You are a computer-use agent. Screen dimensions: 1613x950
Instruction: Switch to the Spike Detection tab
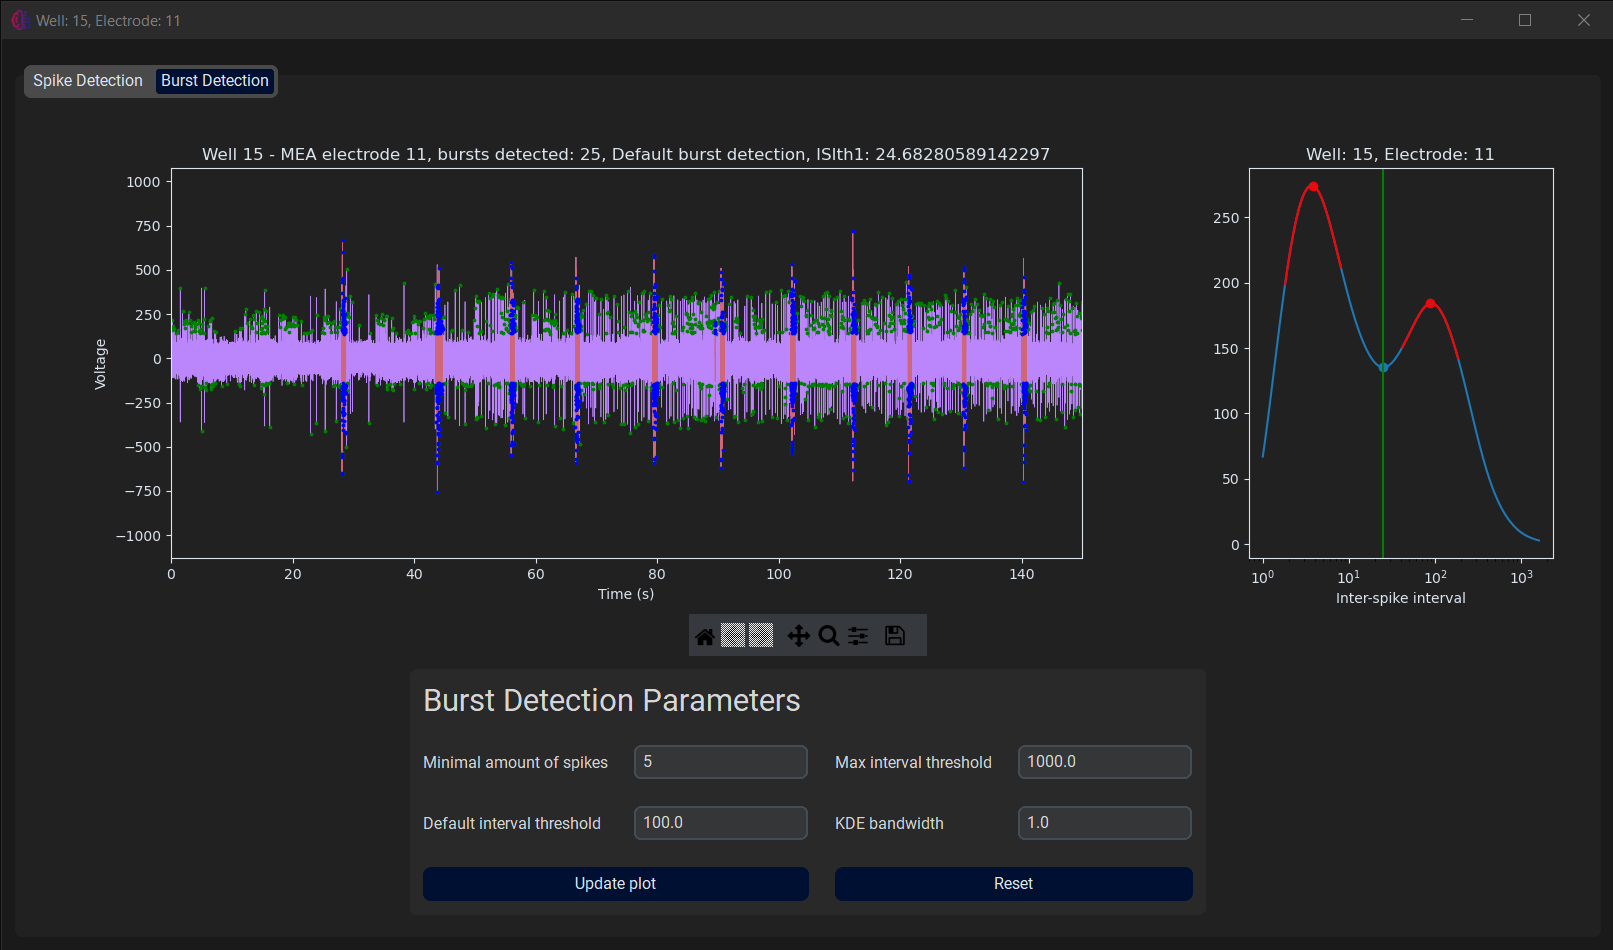(x=88, y=81)
